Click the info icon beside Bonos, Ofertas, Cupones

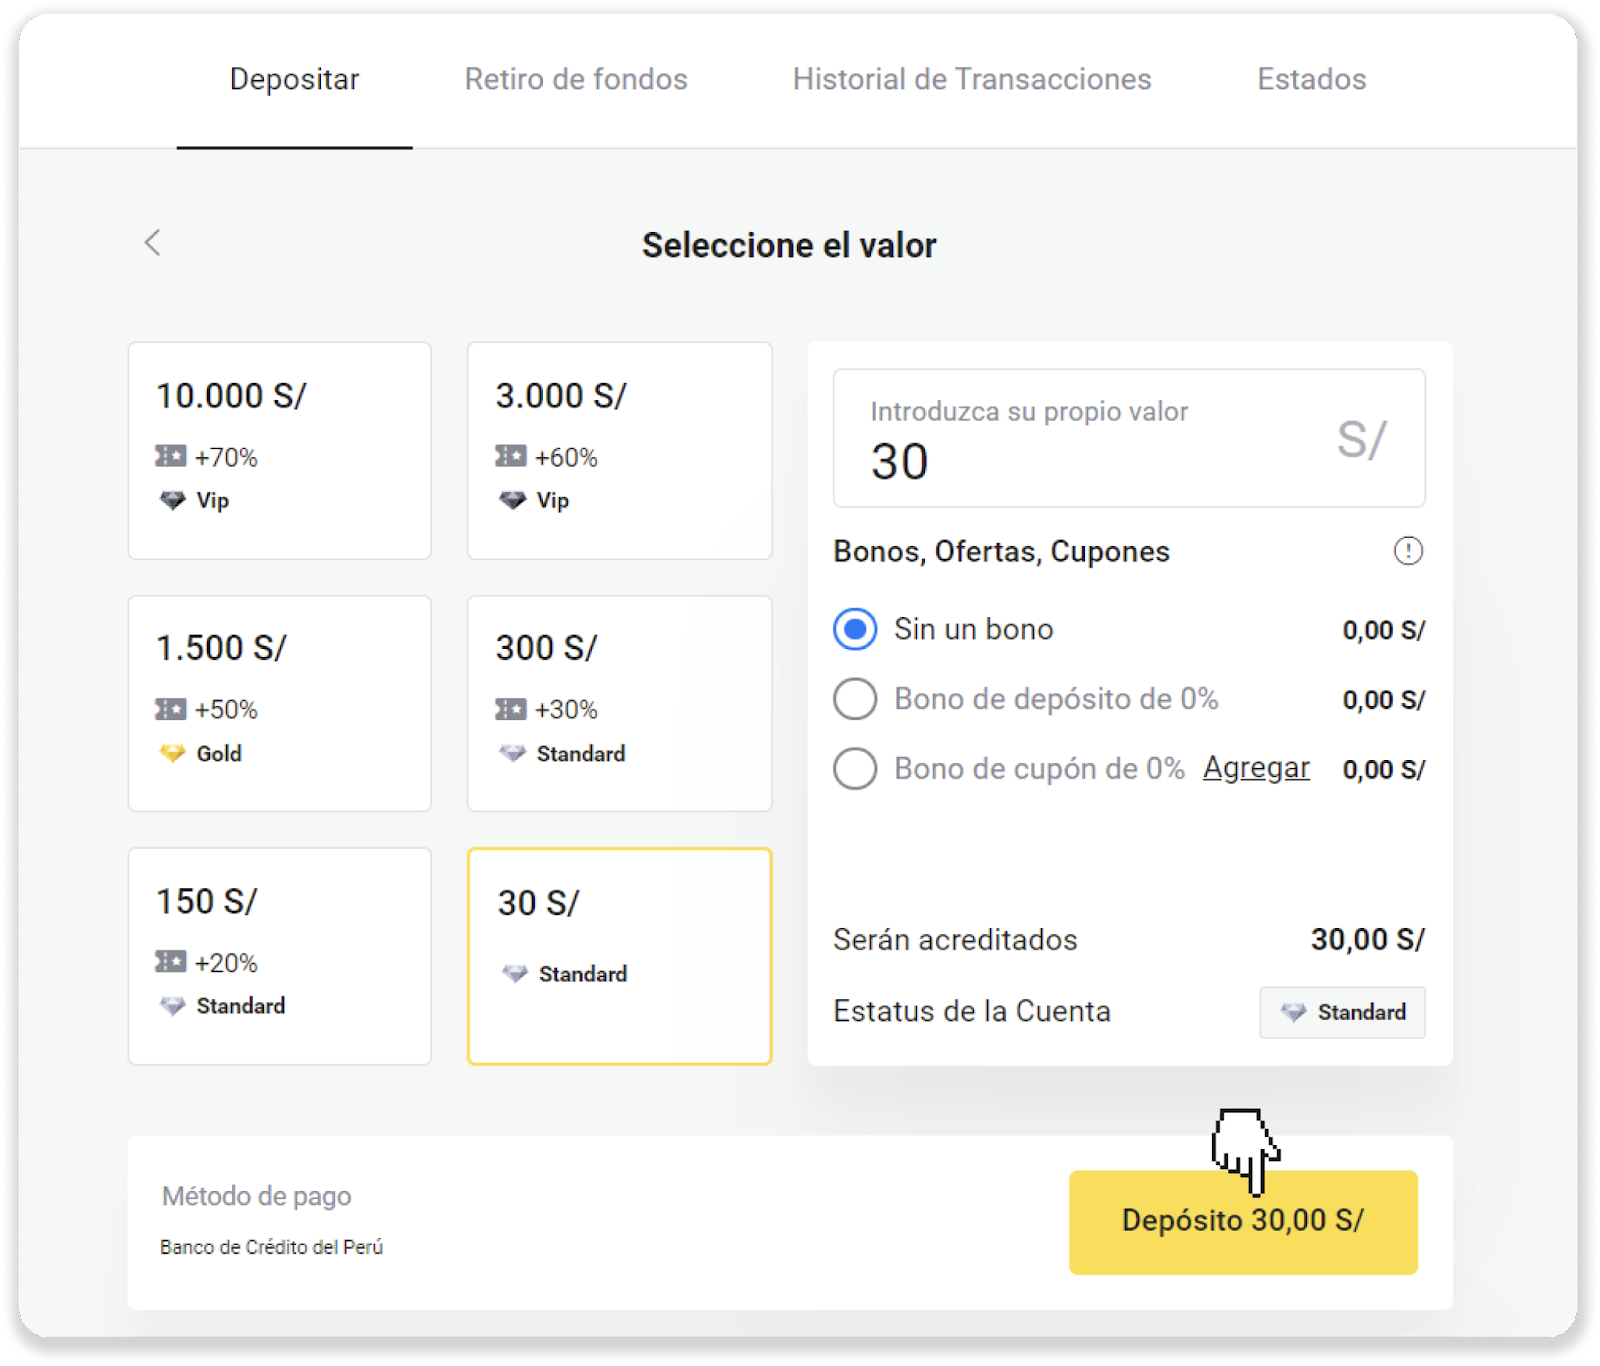point(1408,551)
